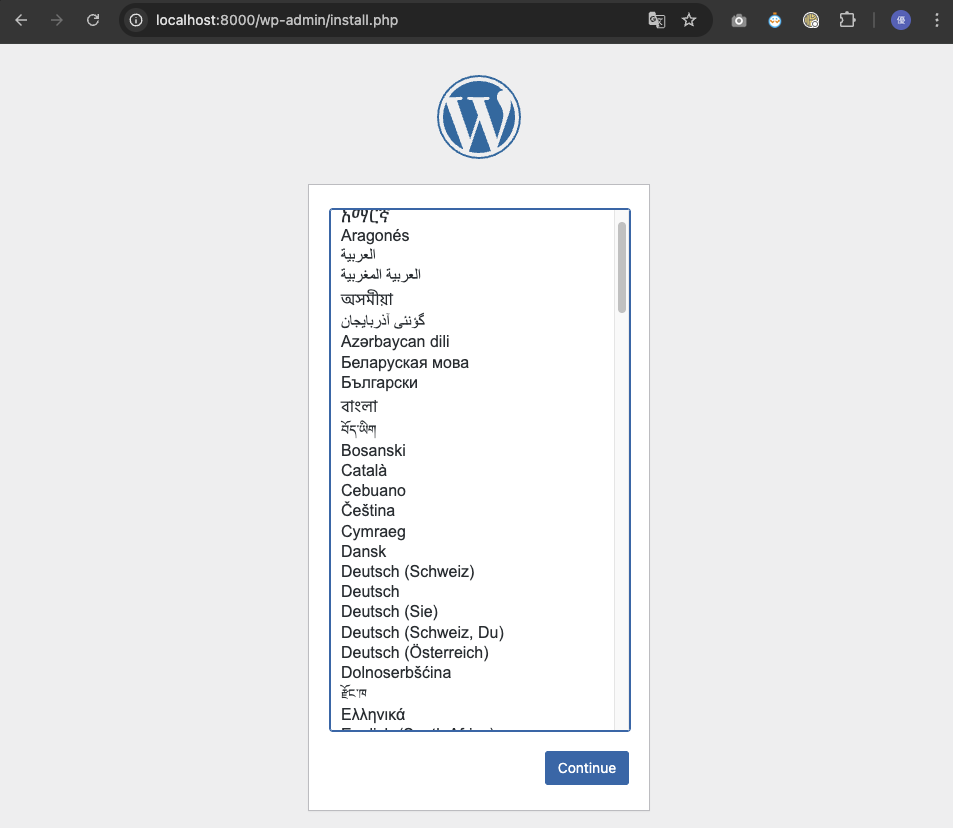Select Deutsch (Schweiz, Du) language

pyautogui.click(x=472, y=632)
